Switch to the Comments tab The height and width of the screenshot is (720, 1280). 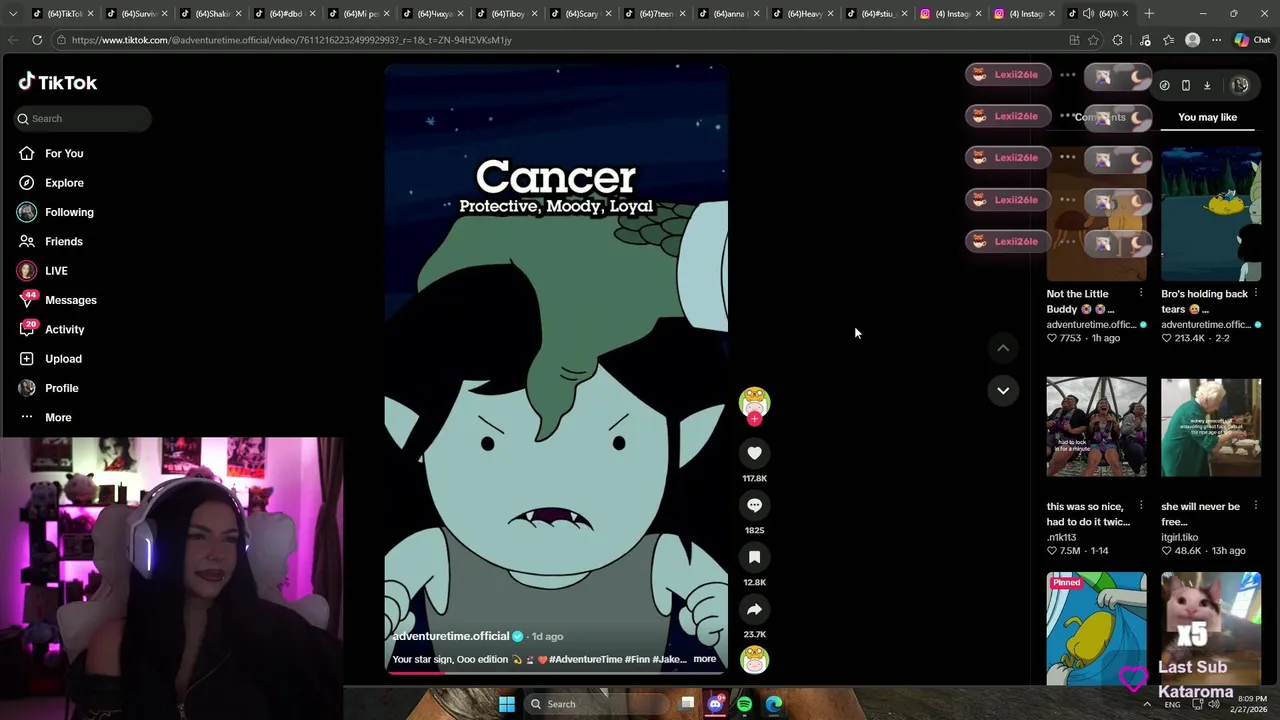[1100, 117]
